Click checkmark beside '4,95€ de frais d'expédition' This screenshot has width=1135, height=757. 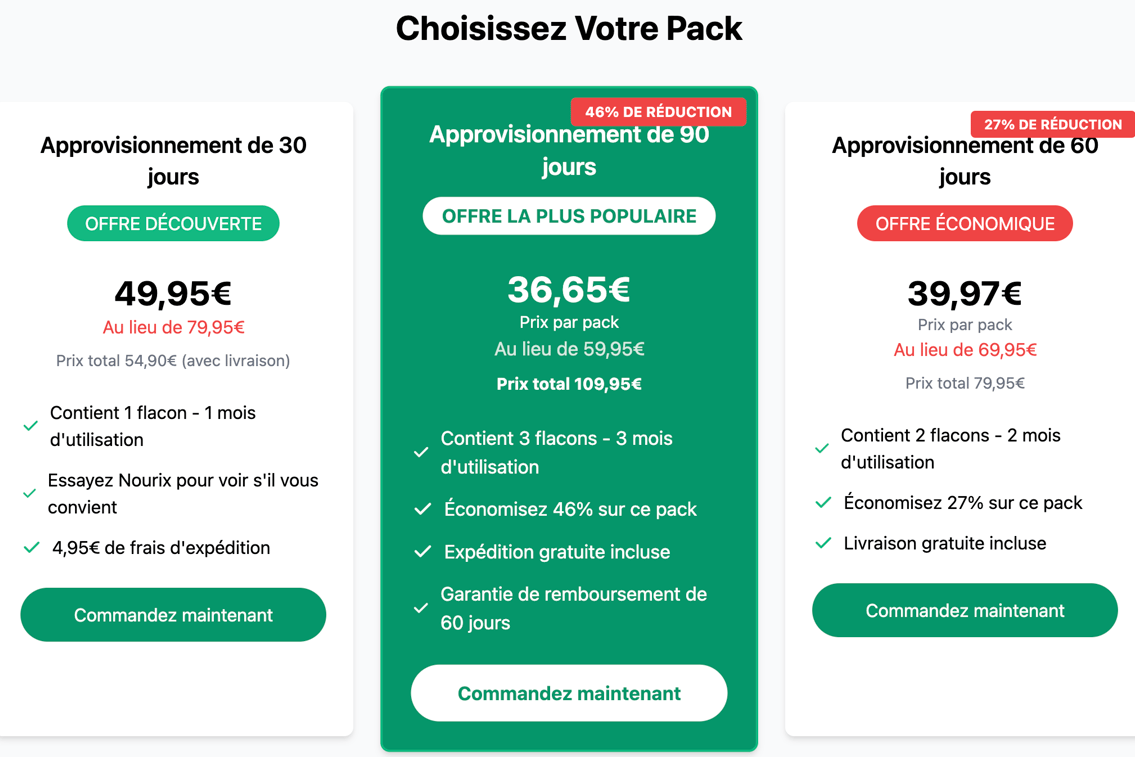pos(31,548)
